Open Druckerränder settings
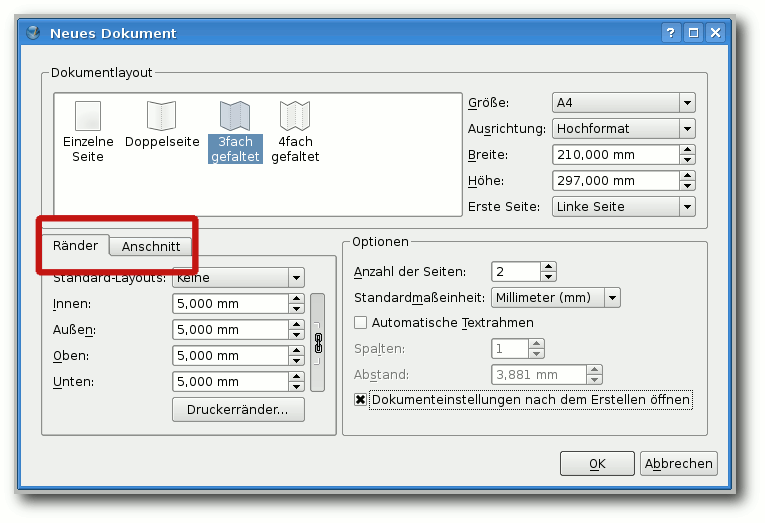This screenshot has height=523, width=765. click(x=238, y=409)
